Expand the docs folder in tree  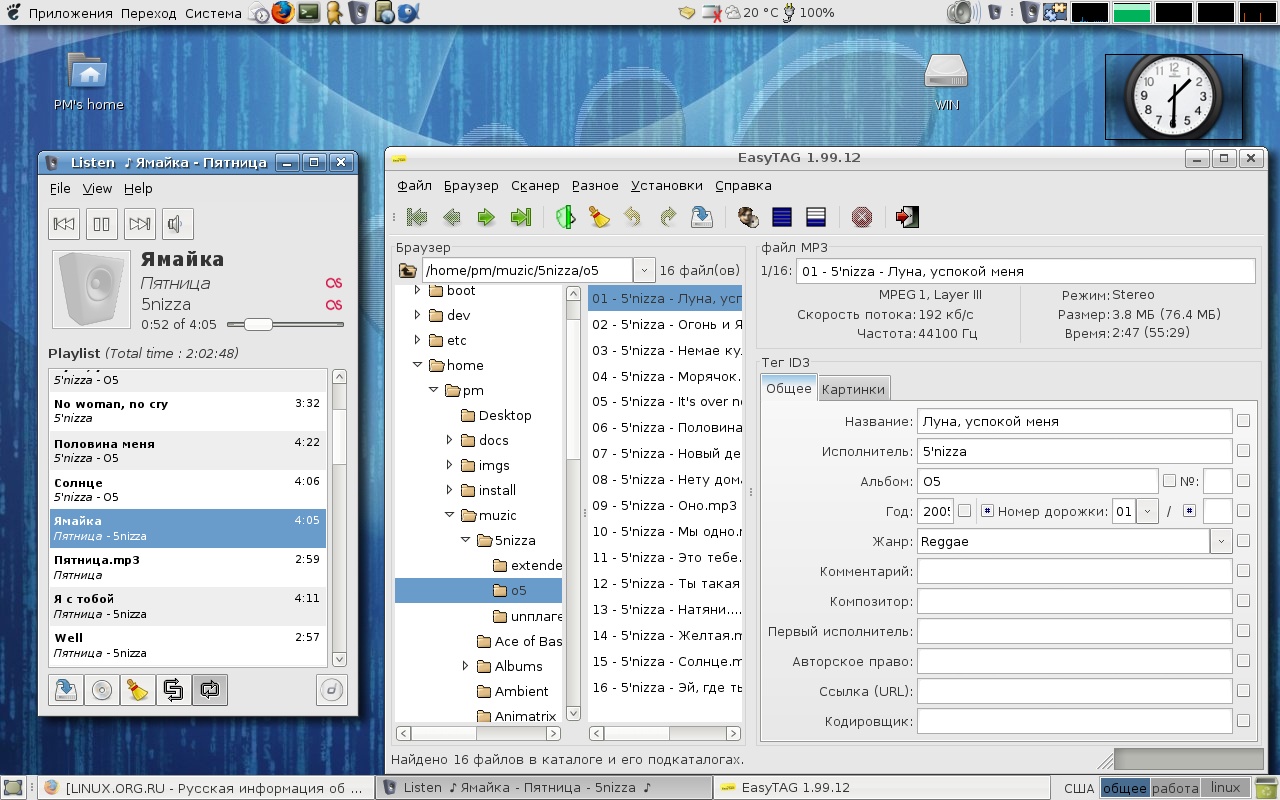pos(450,440)
